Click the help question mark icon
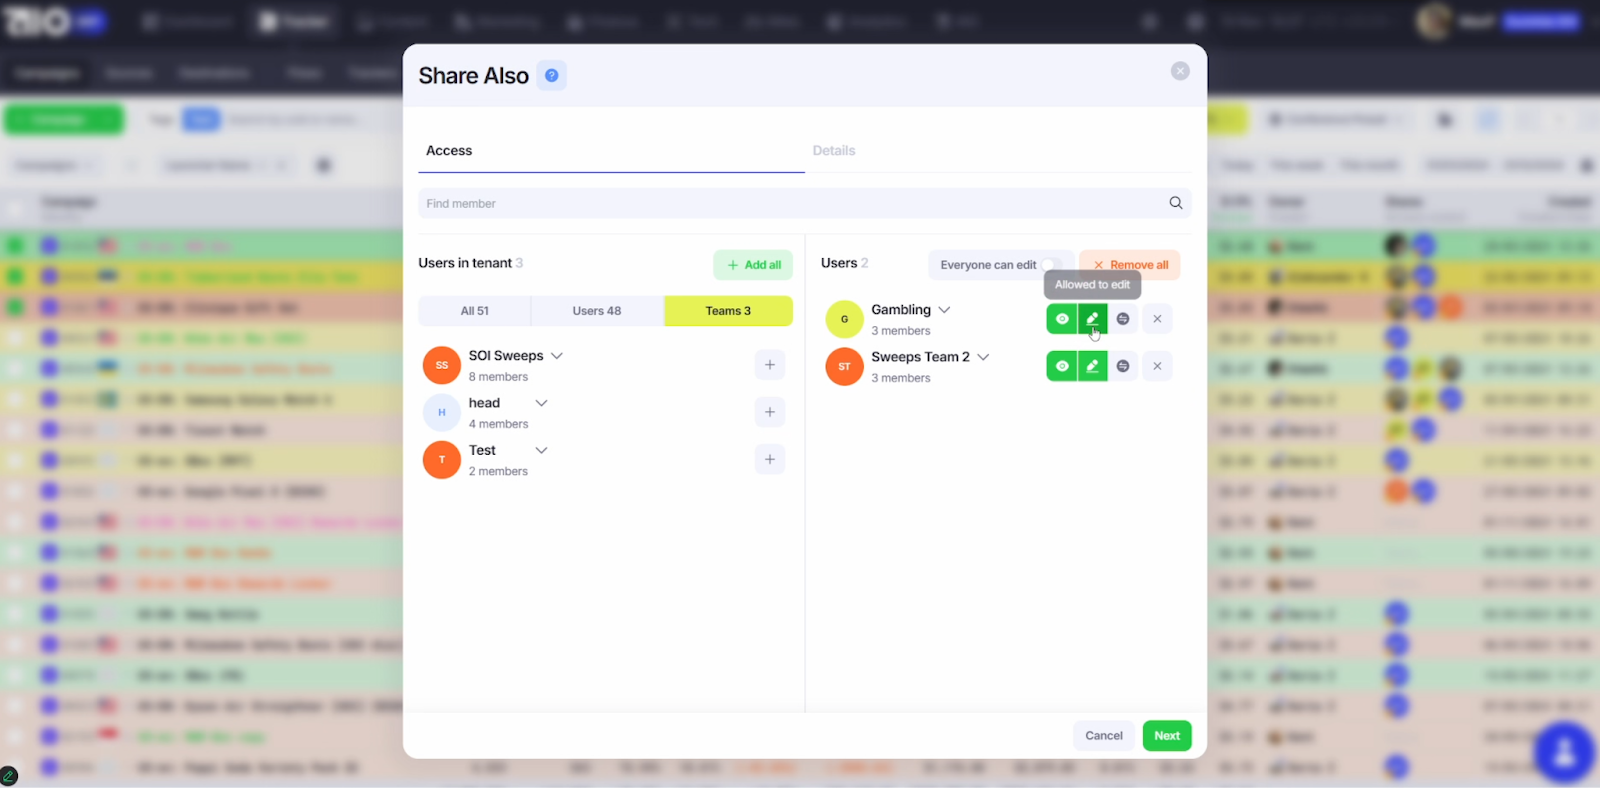 click(x=551, y=75)
